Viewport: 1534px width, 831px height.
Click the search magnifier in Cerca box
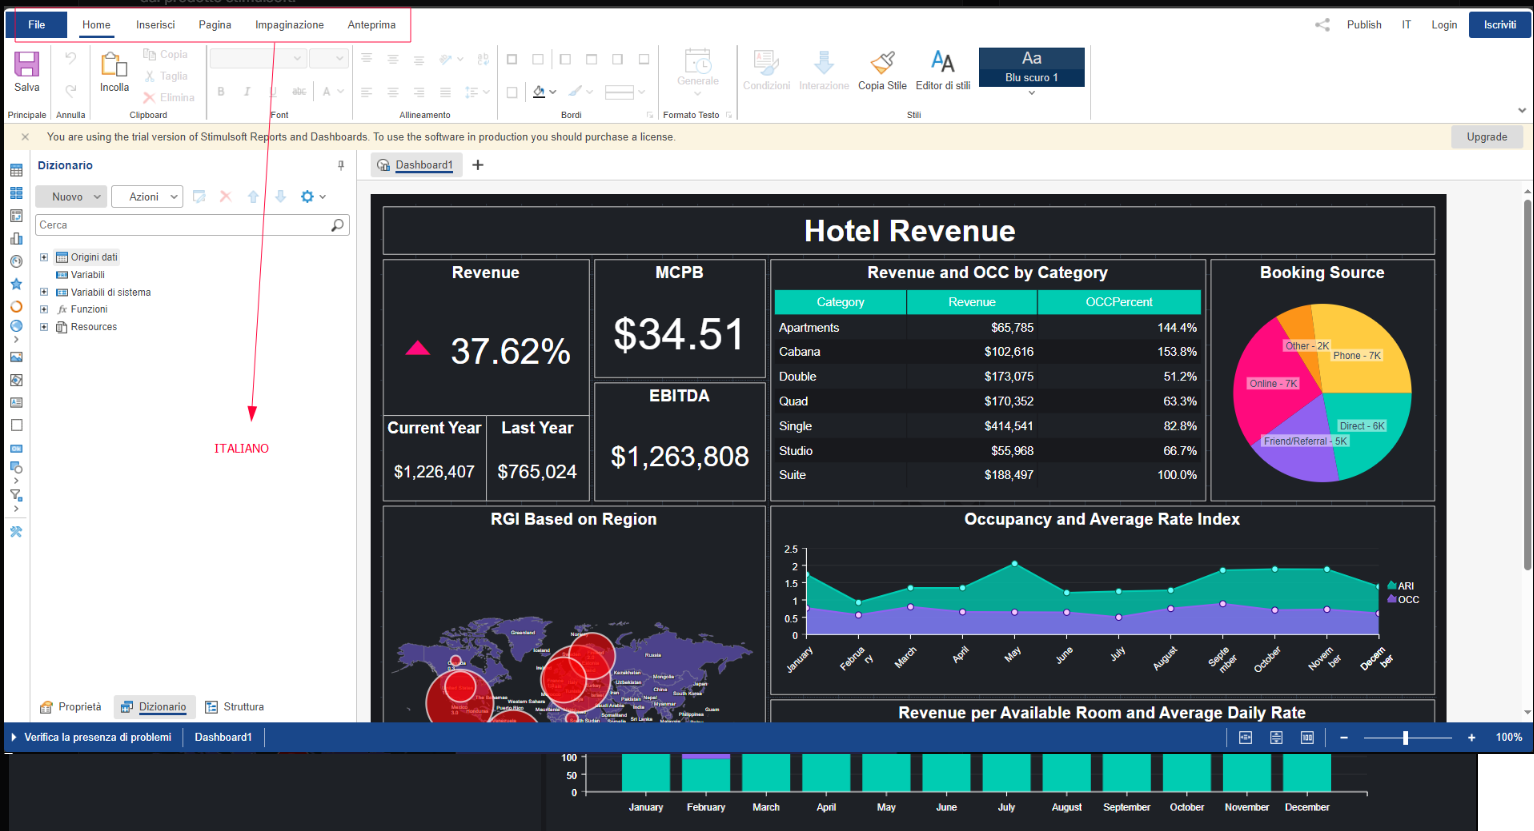(x=337, y=225)
